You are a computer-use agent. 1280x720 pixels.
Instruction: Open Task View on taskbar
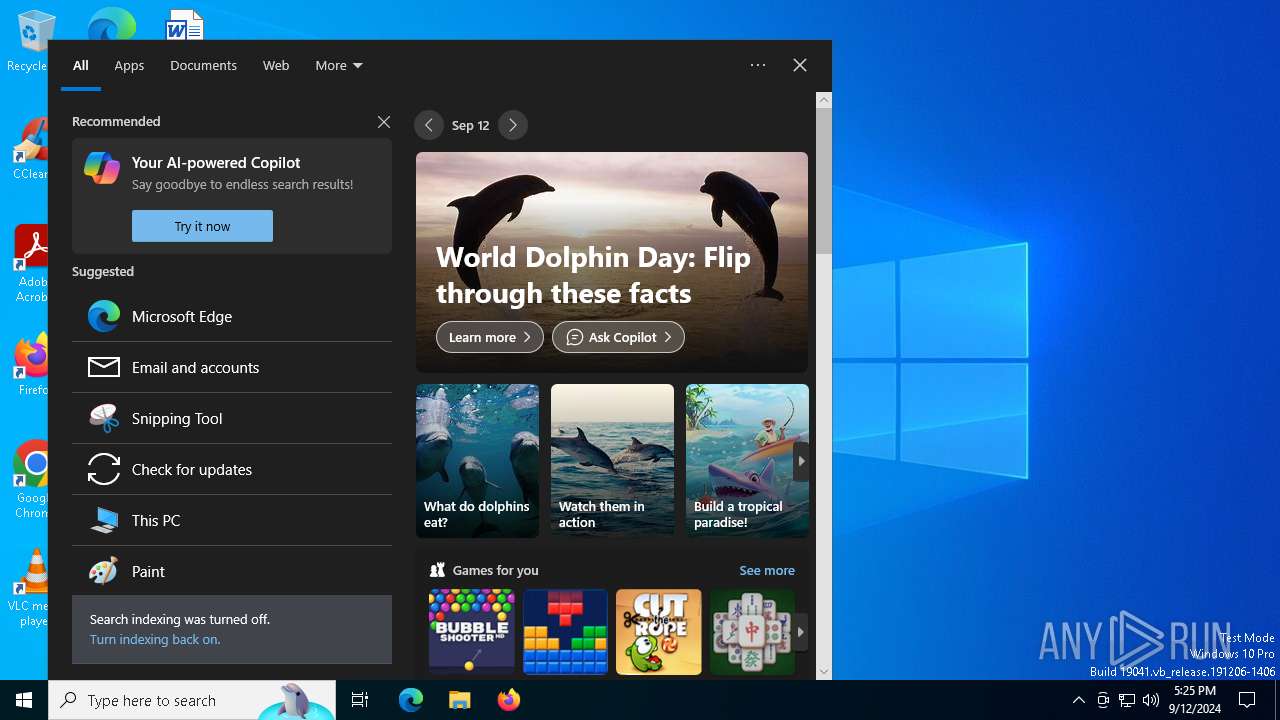tap(360, 700)
